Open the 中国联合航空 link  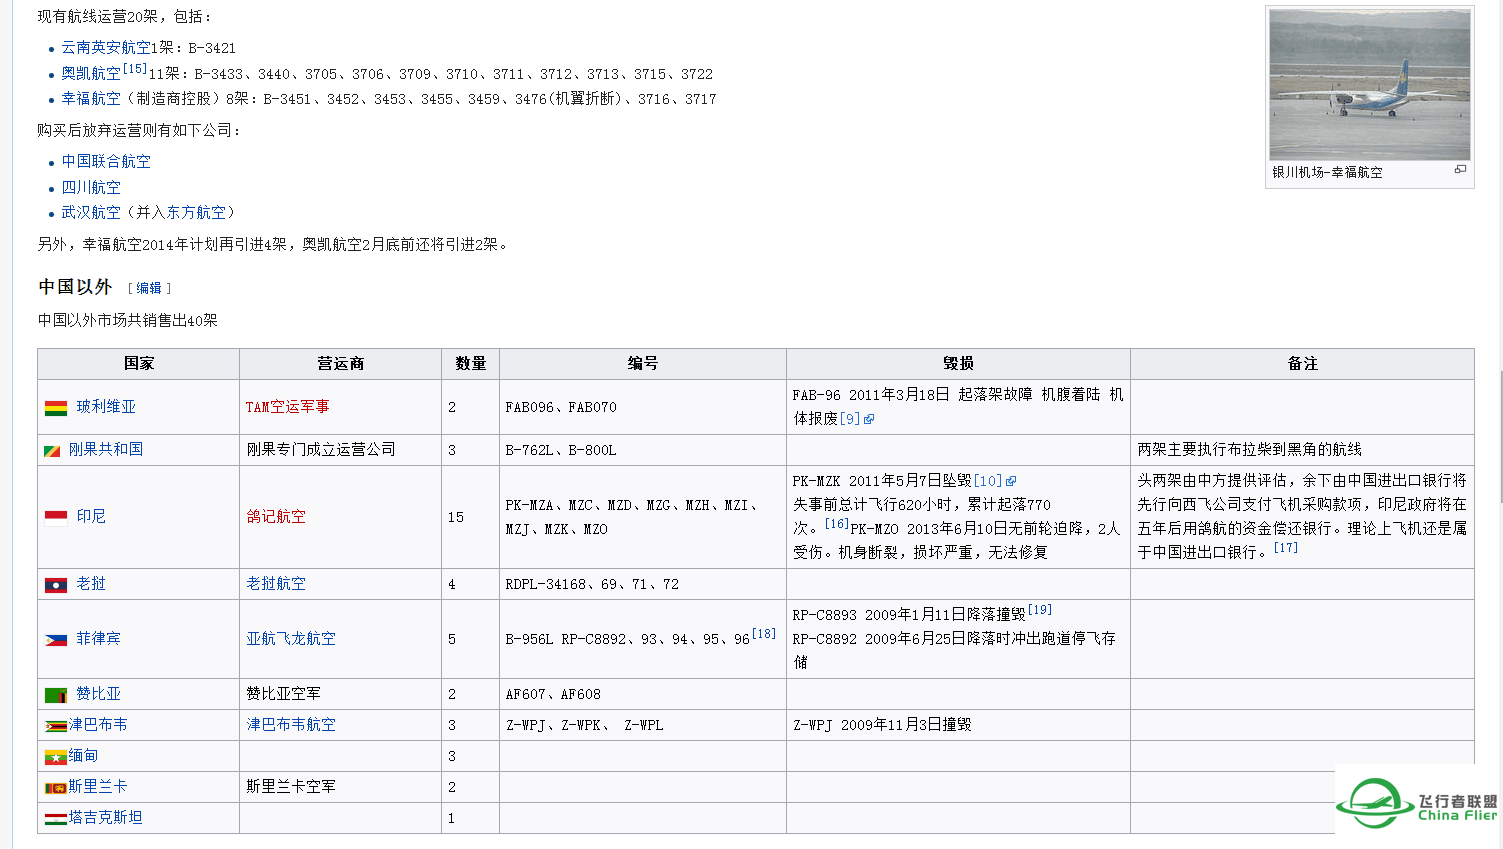[x=105, y=161]
